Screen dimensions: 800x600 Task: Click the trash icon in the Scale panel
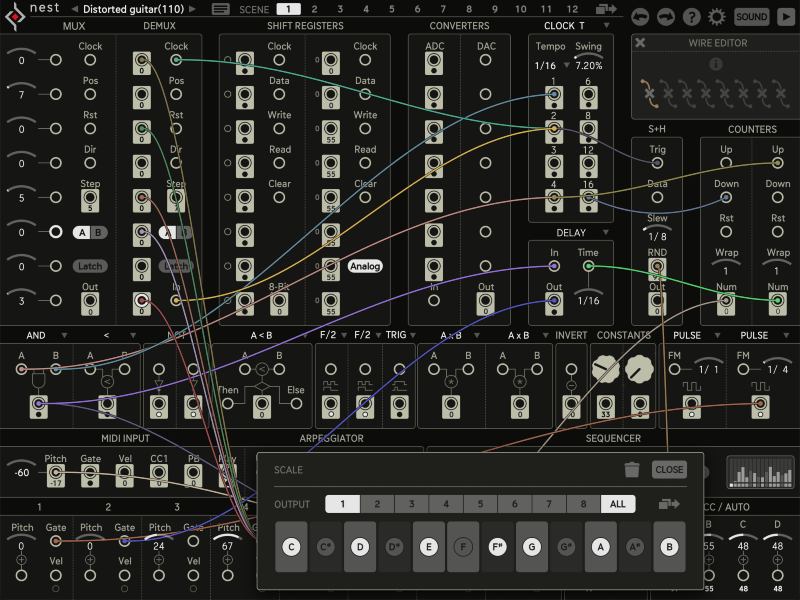634,468
